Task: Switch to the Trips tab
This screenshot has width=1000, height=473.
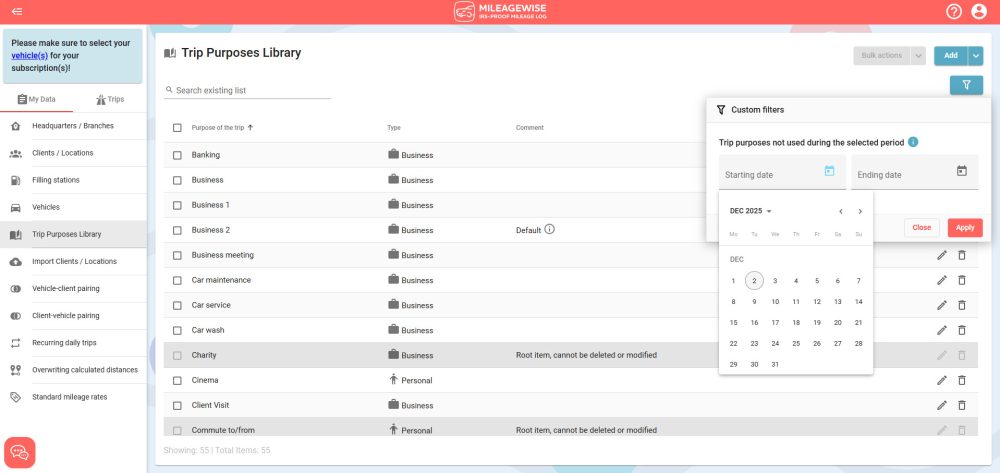Action: (110, 99)
